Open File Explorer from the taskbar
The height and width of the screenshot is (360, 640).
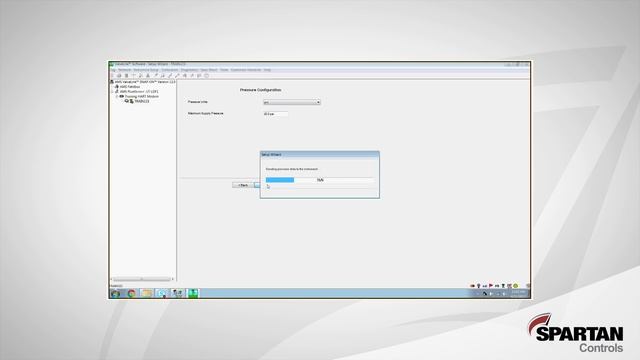[x=147, y=293]
